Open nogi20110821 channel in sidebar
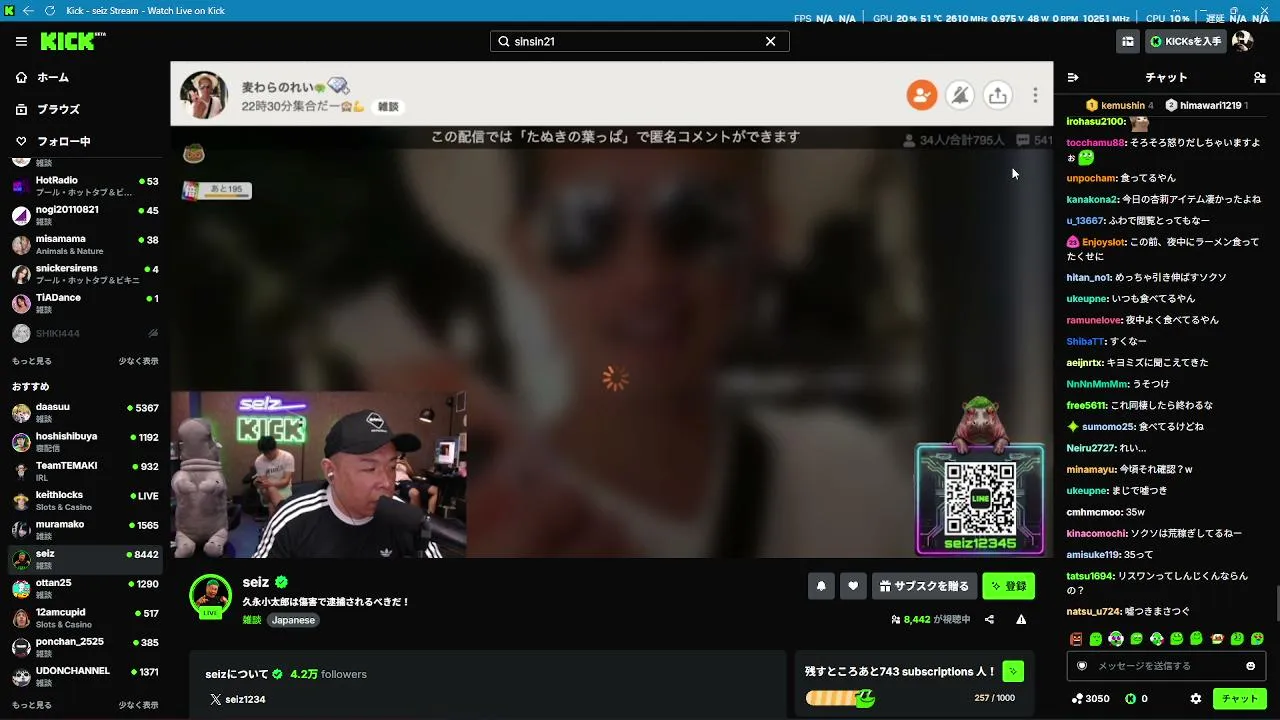Image resolution: width=1280 pixels, height=720 pixels. 86,215
